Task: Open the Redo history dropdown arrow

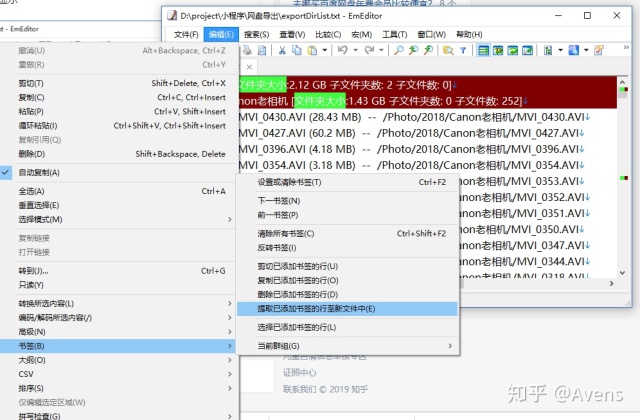Action: coord(381,50)
